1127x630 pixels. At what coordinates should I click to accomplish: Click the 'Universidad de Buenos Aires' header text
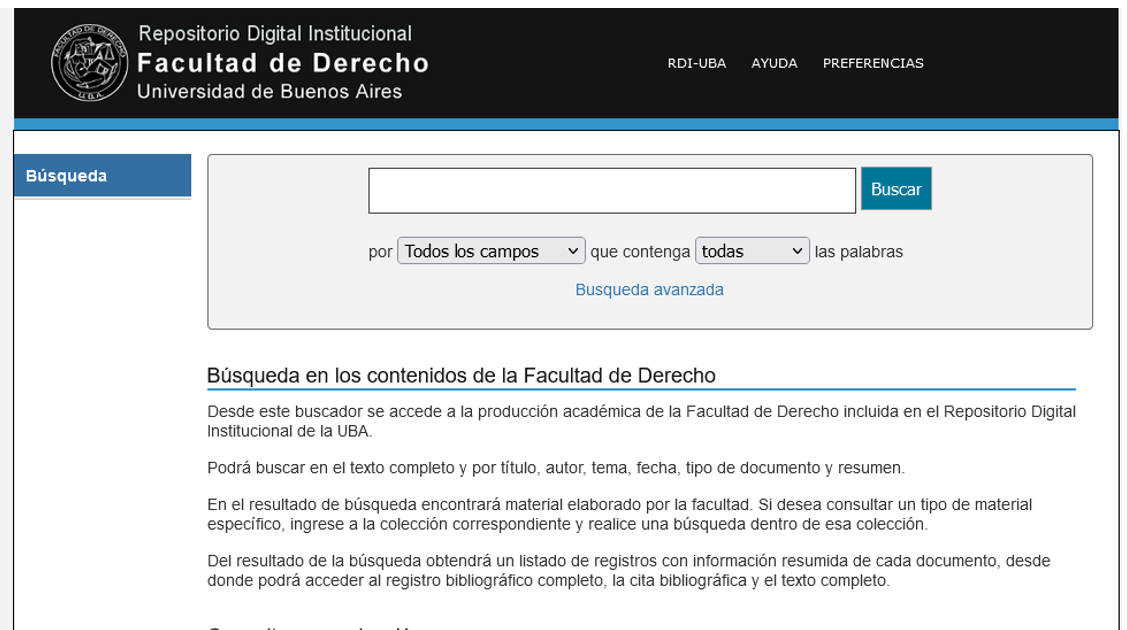[x=270, y=91]
